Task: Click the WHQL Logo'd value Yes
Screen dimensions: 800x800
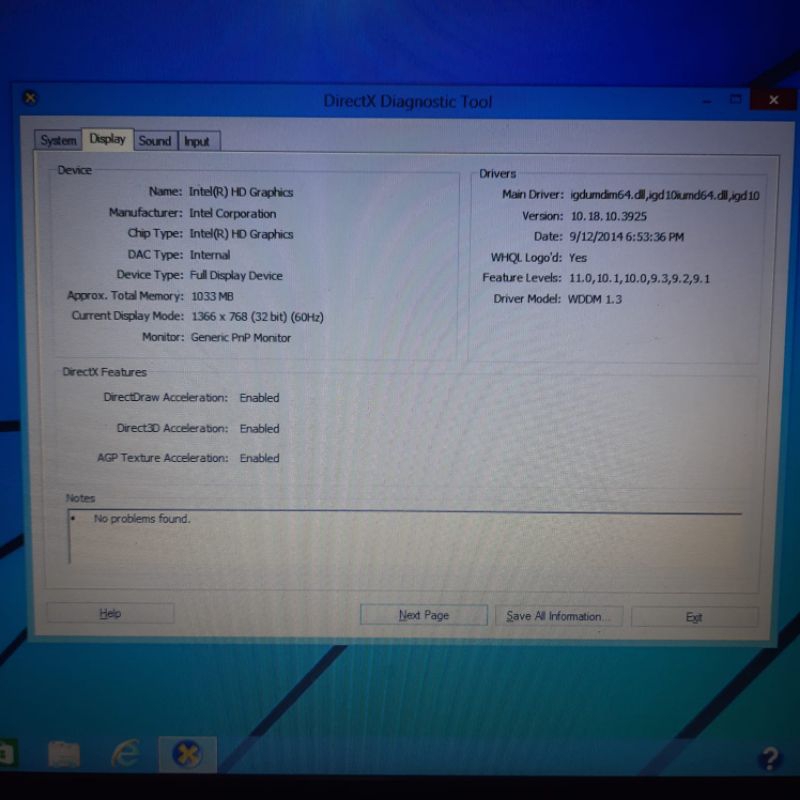Action: [x=578, y=258]
